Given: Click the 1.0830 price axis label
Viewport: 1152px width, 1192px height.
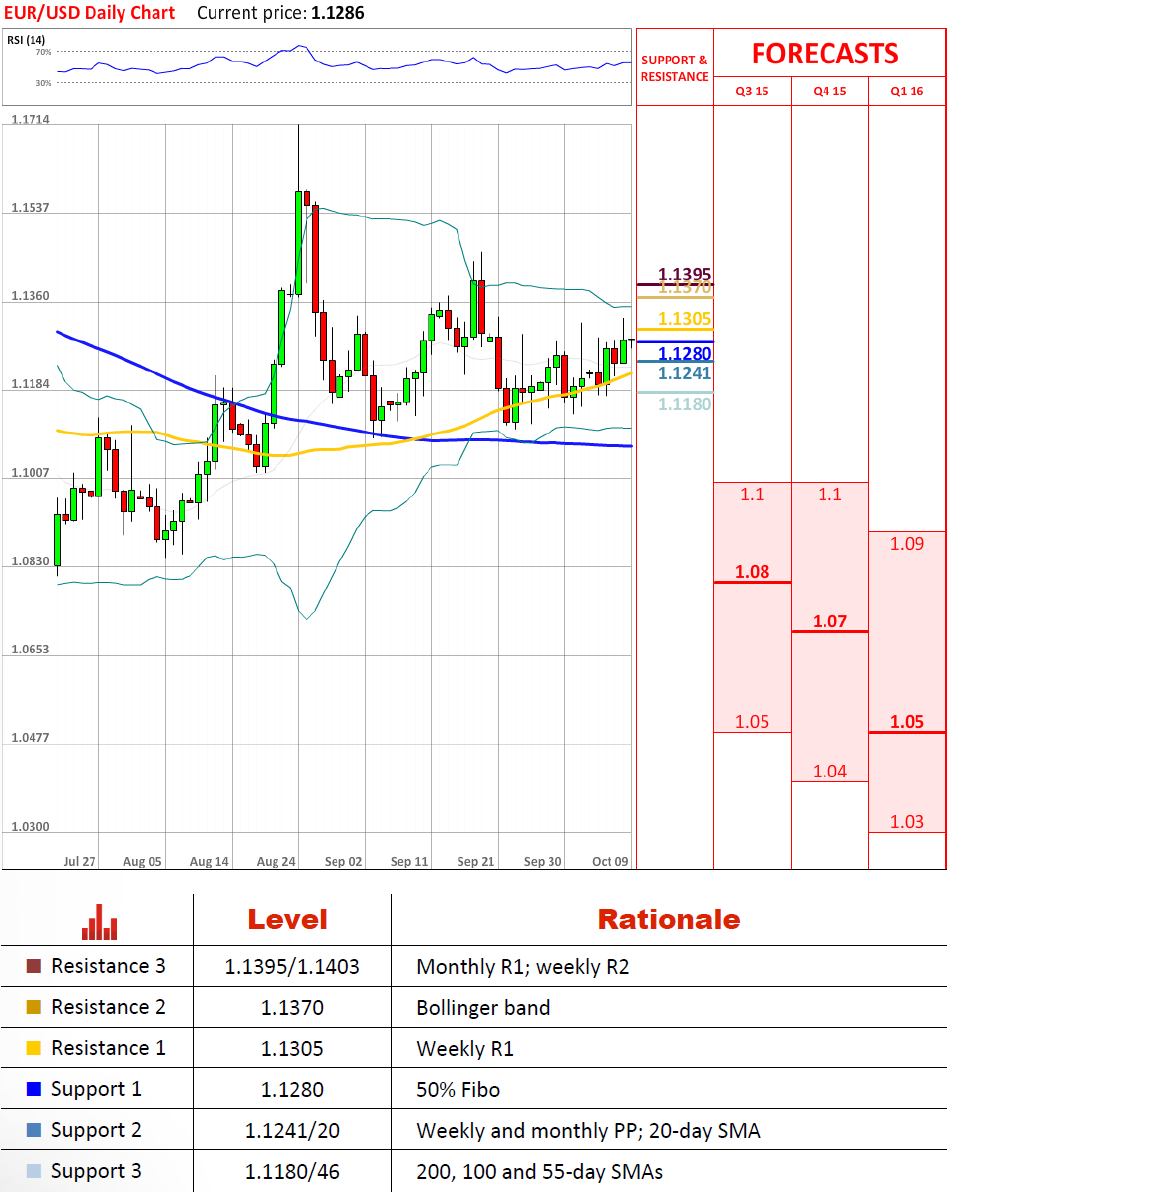Looking at the screenshot, I should [x=30, y=561].
